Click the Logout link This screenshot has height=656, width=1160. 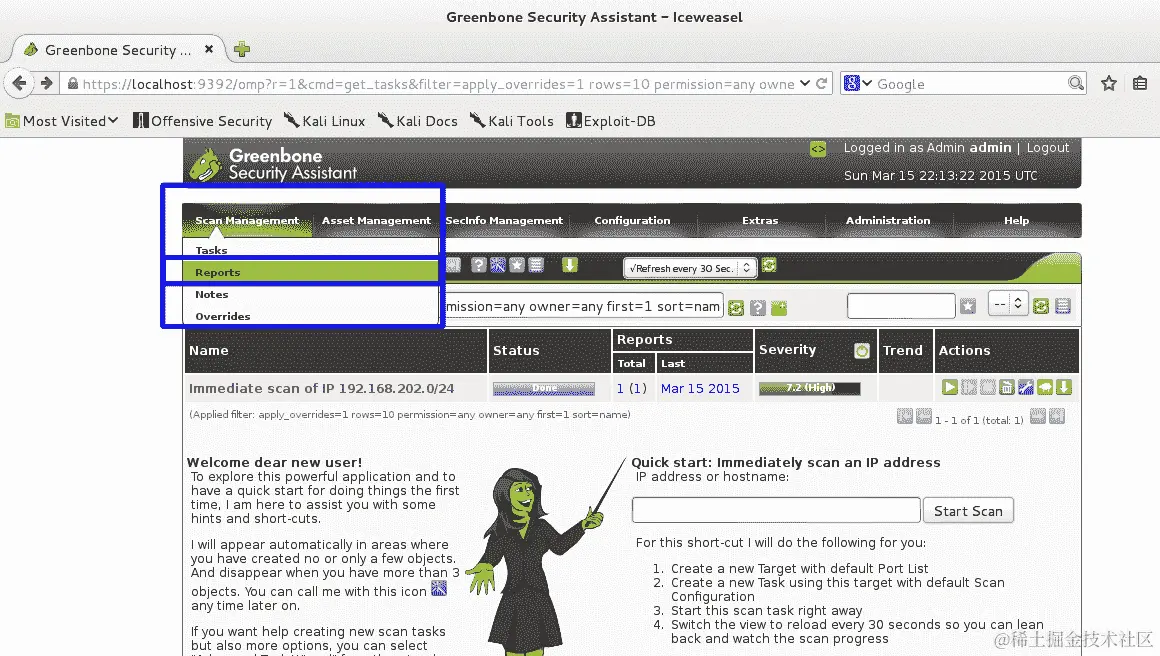pyautogui.click(x=1048, y=147)
